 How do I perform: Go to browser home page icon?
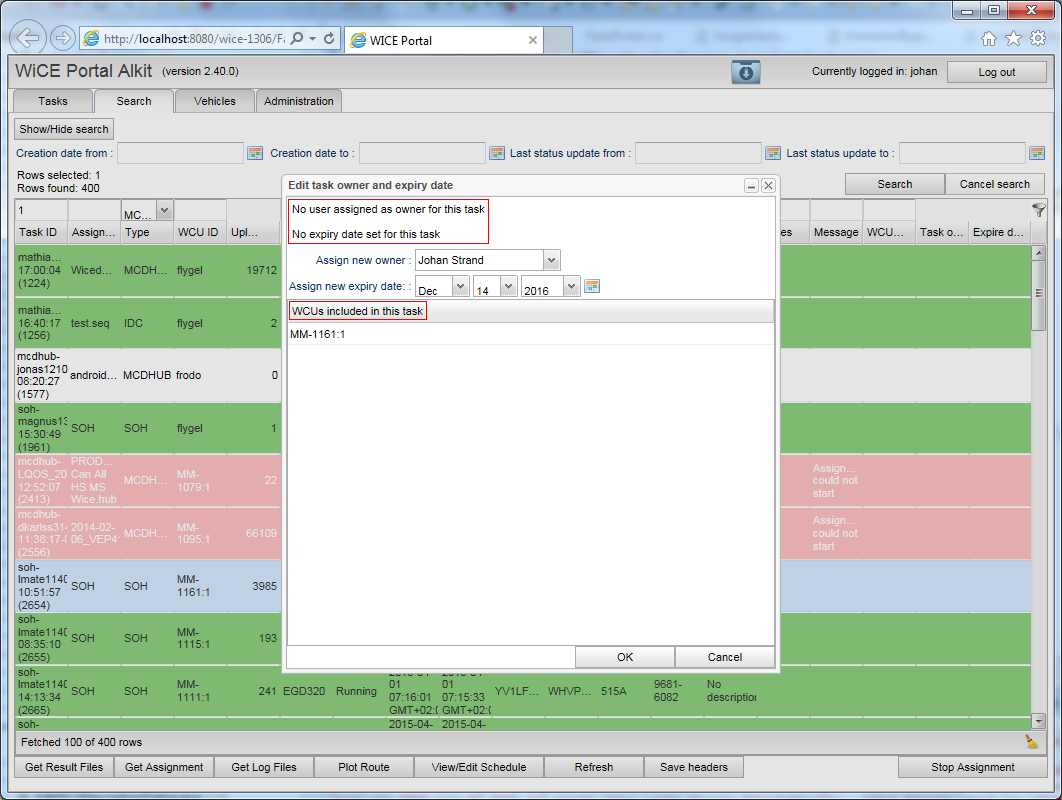[x=989, y=39]
